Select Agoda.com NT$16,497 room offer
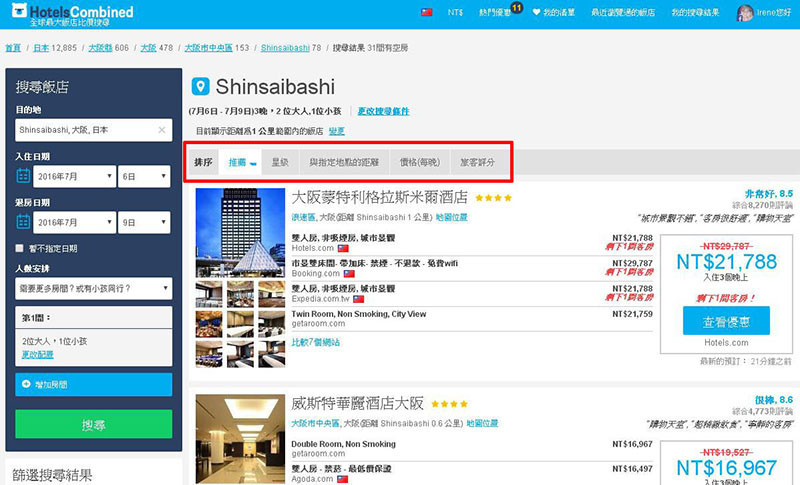 (472, 474)
